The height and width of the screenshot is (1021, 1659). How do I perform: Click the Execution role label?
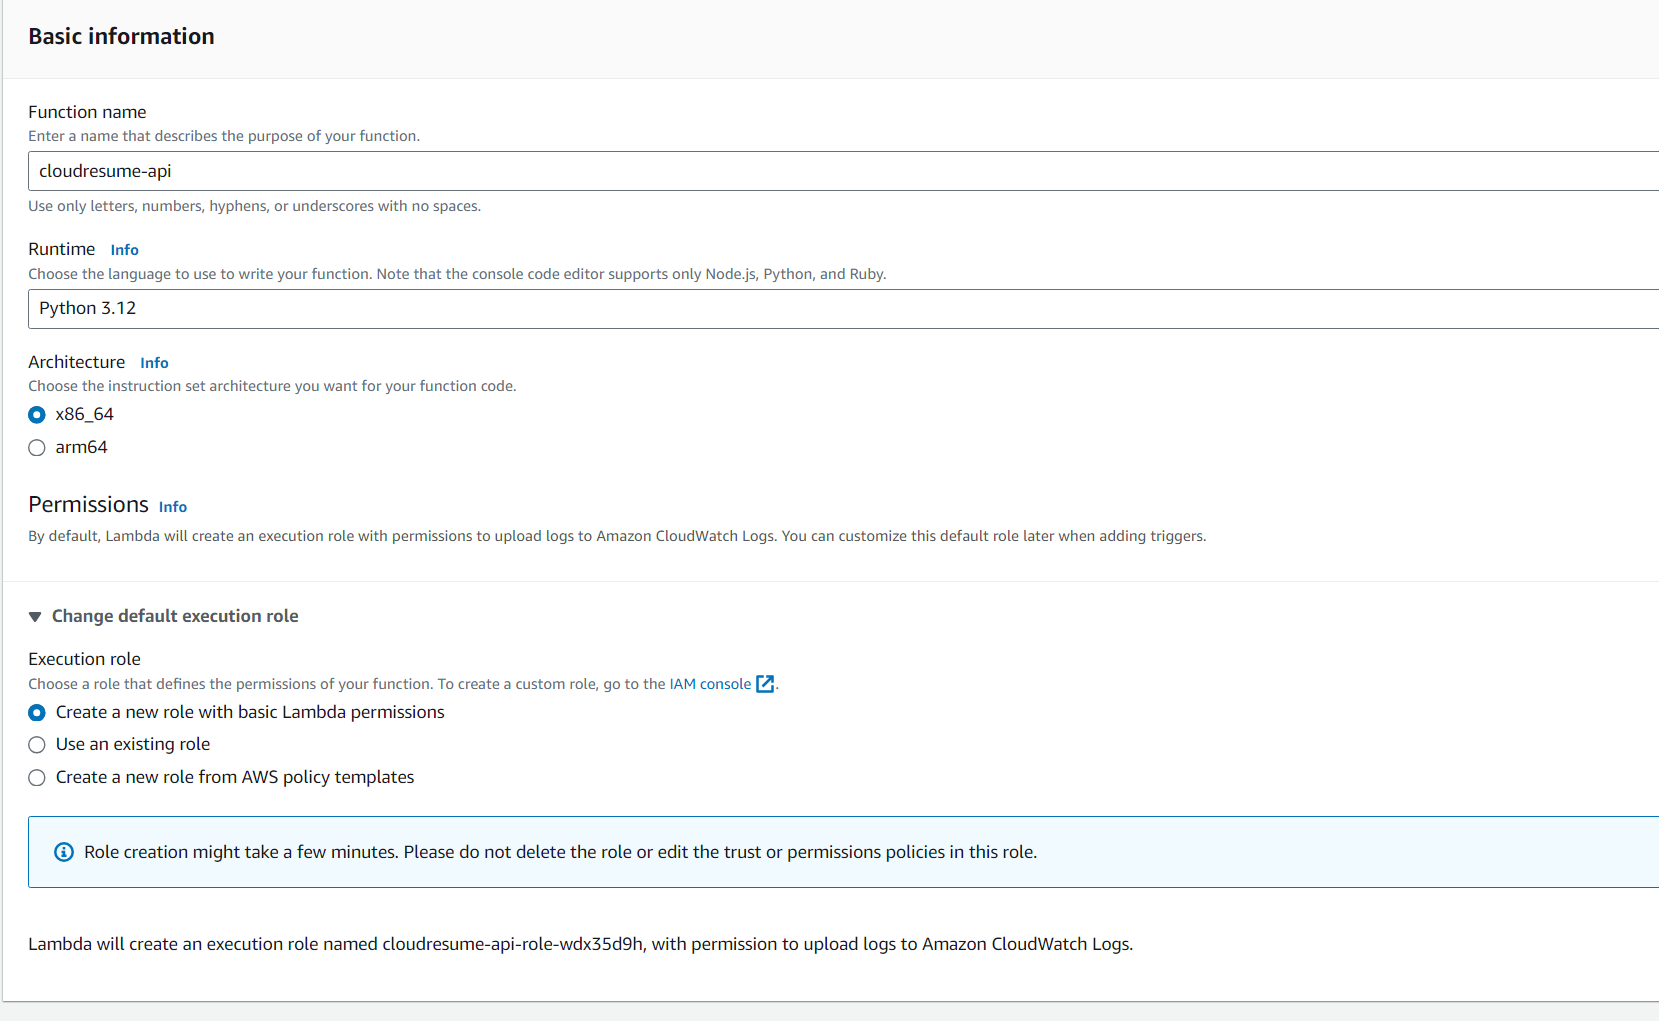84,659
